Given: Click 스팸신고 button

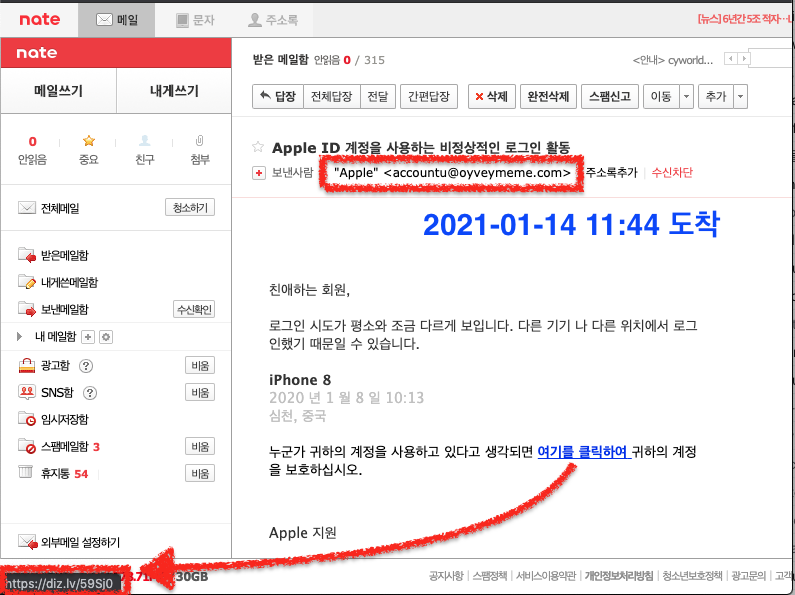Looking at the screenshot, I should [609, 96].
